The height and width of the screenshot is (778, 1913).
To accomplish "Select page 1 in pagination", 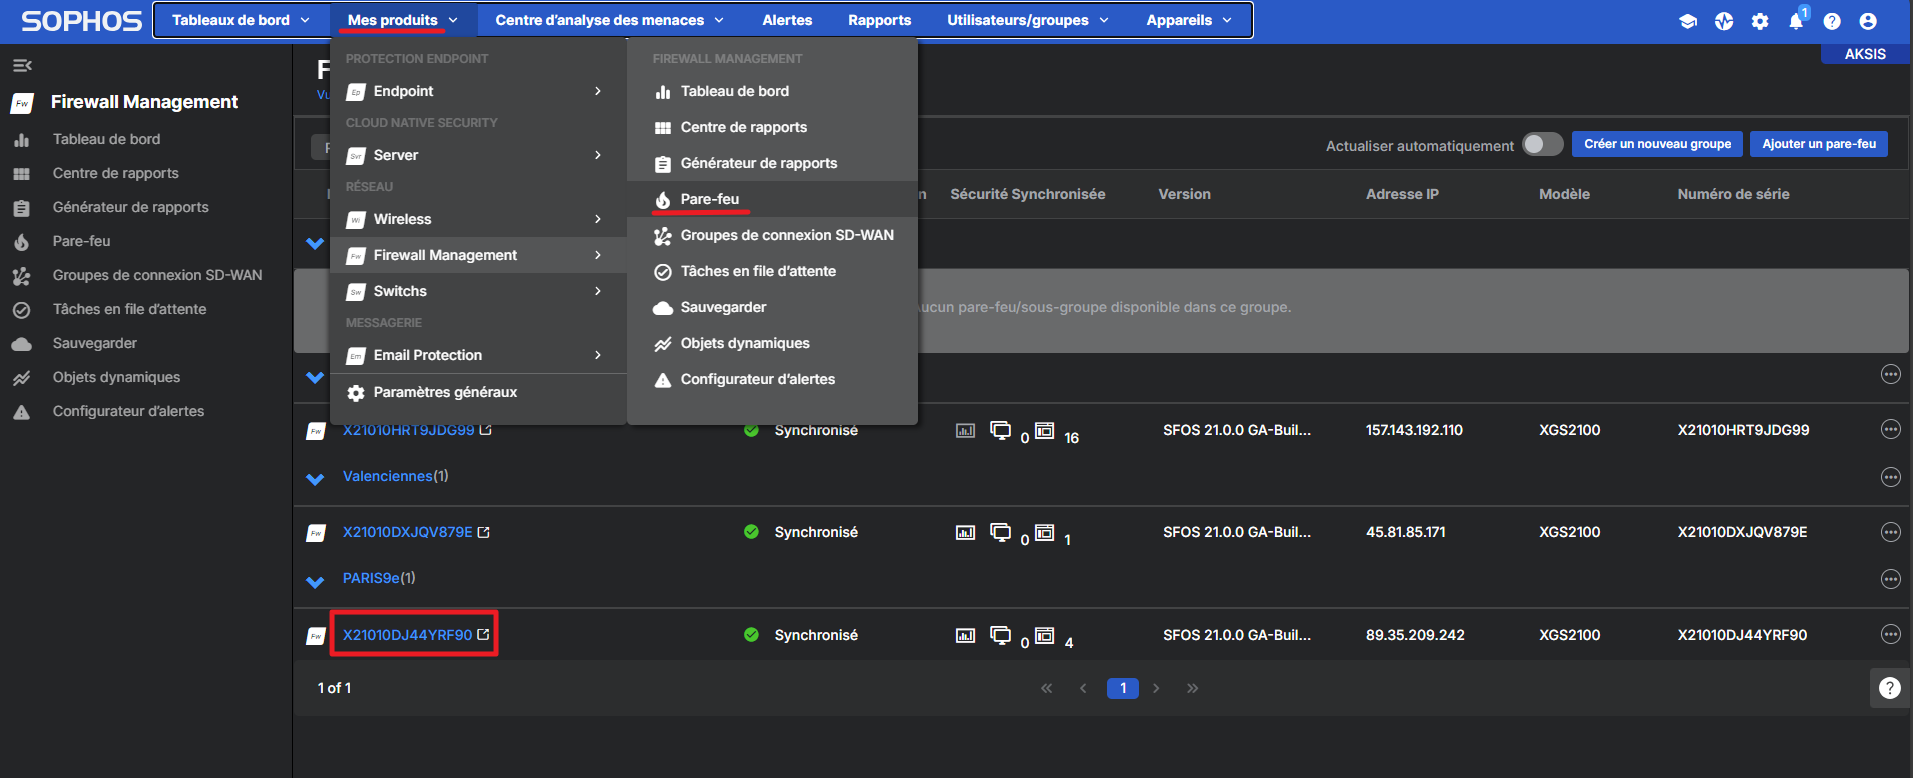I will [x=1123, y=688].
